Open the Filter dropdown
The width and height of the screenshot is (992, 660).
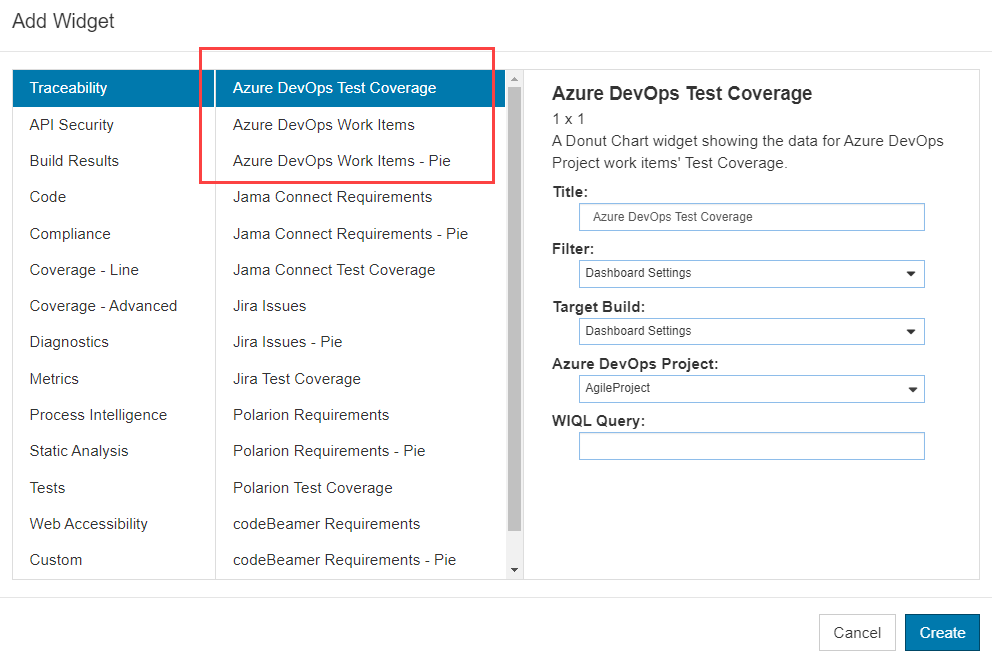tap(752, 273)
